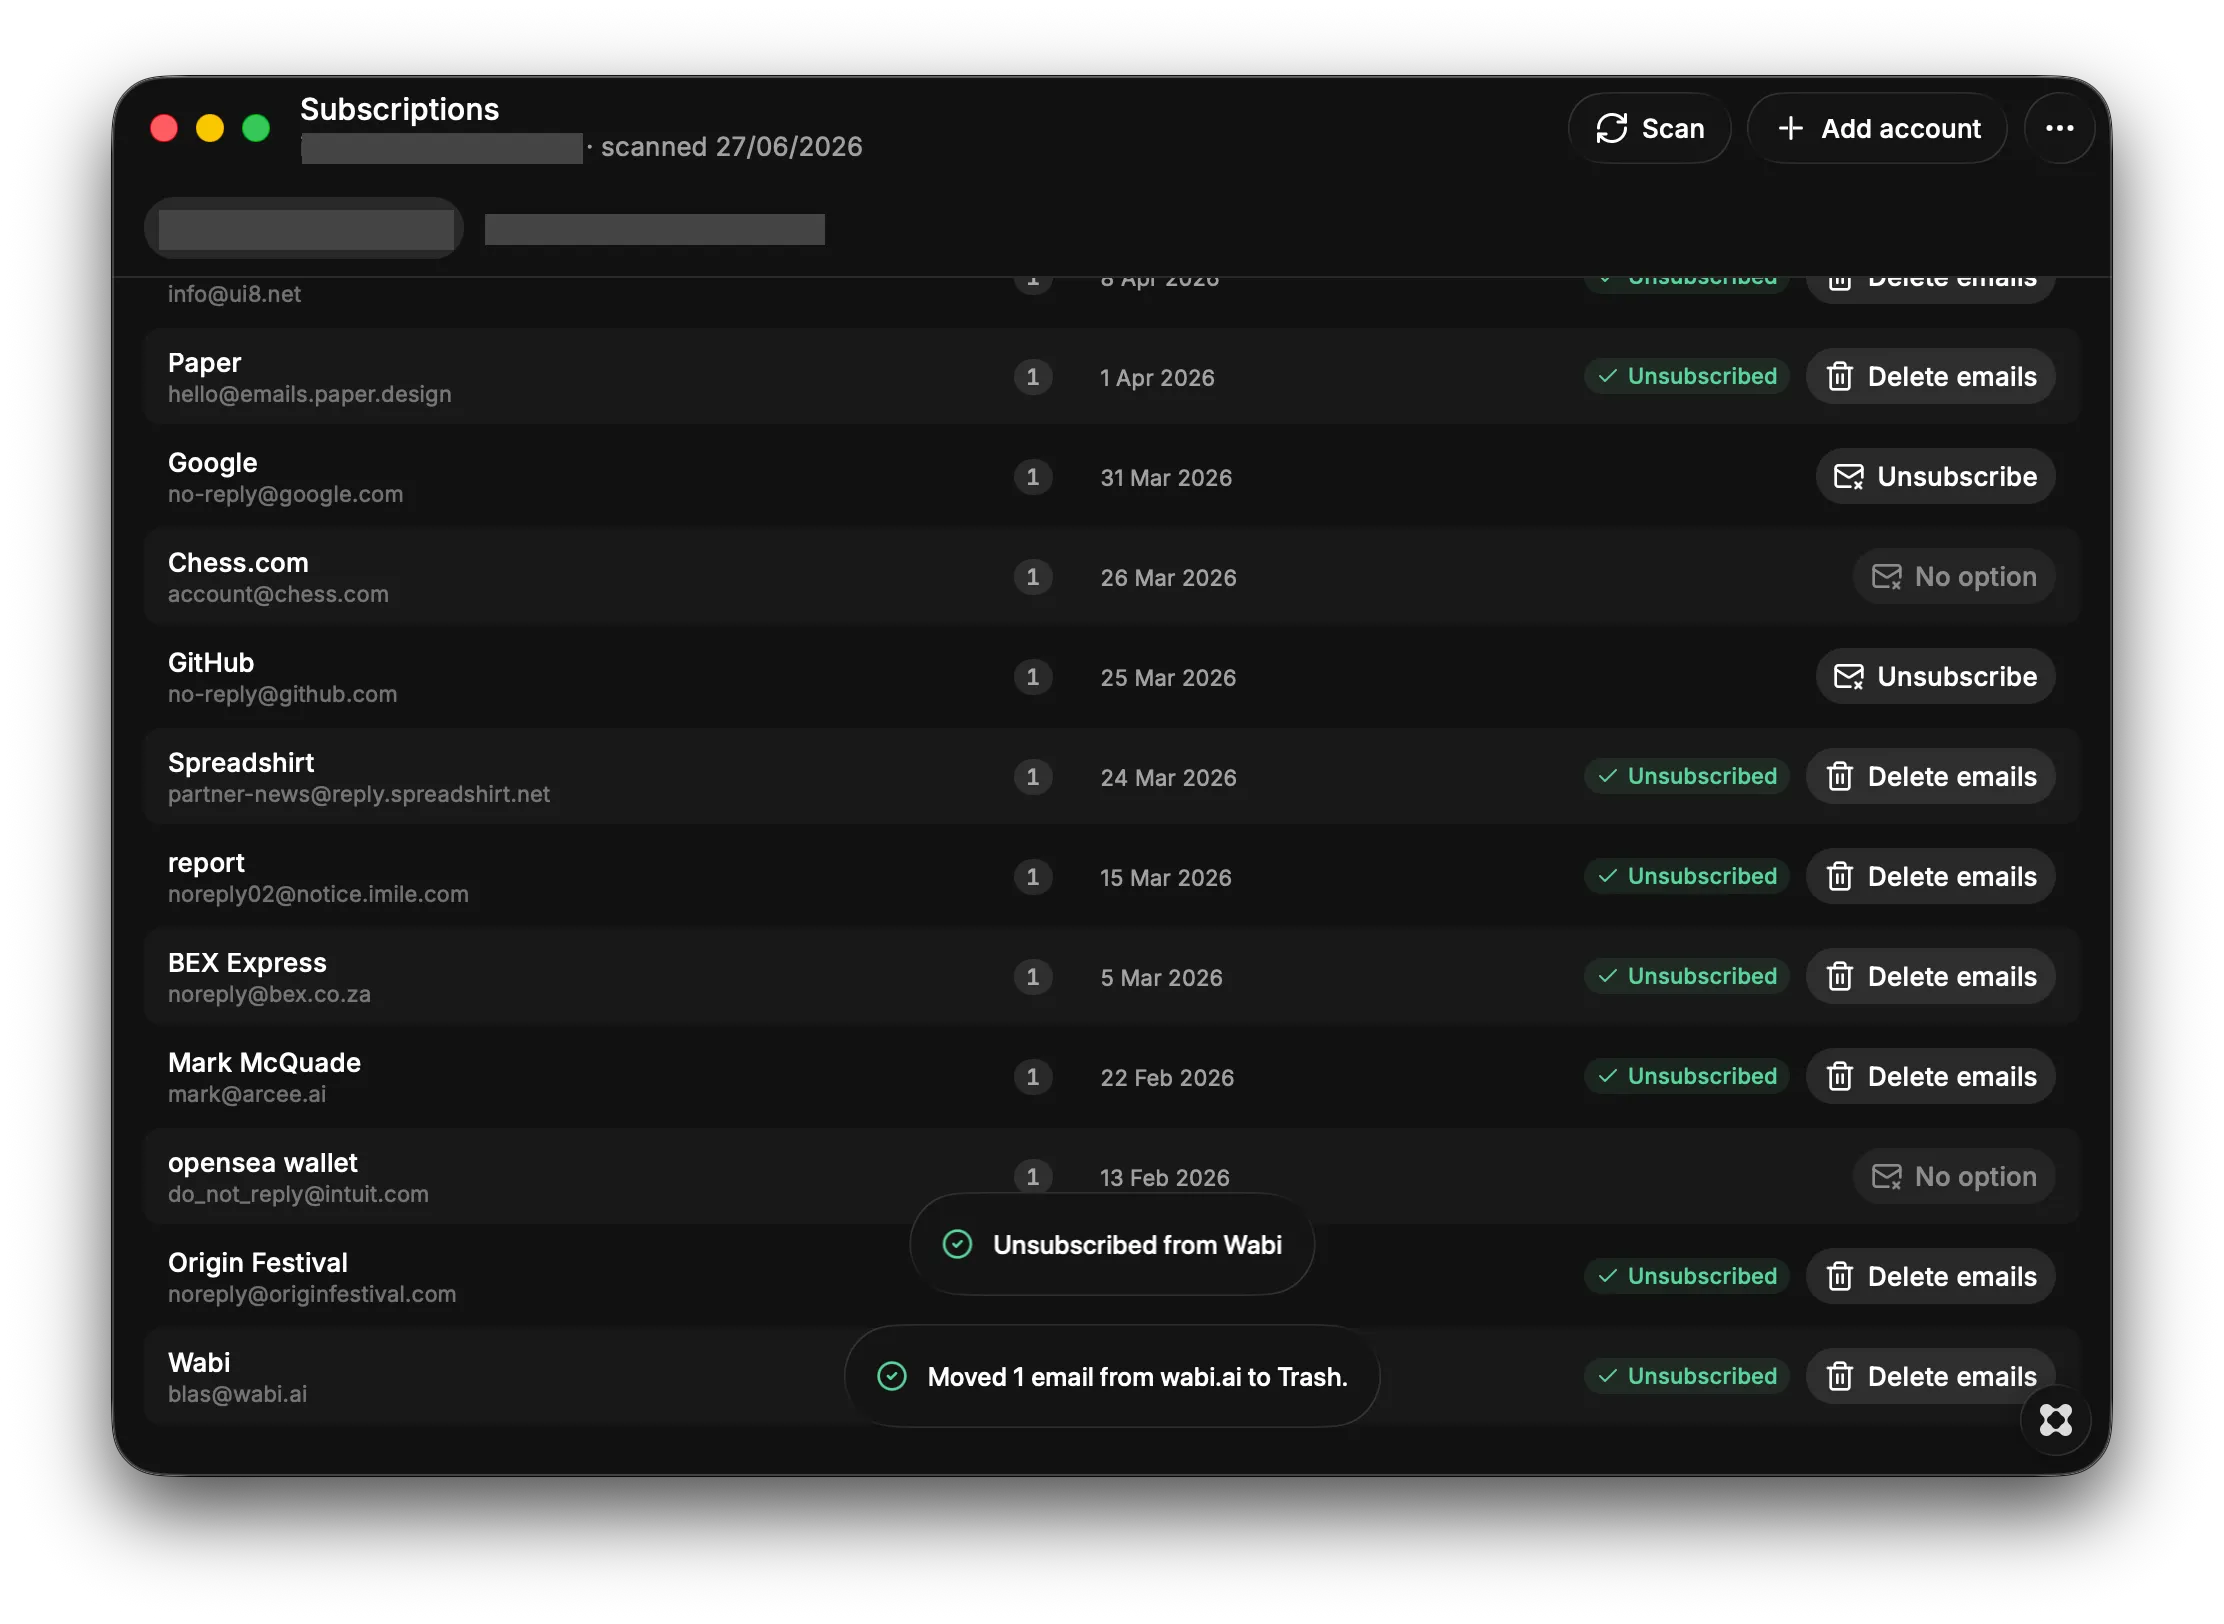The height and width of the screenshot is (1624, 2224).
Task: Select the Spreadshirt subscription name
Action: point(241,763)
